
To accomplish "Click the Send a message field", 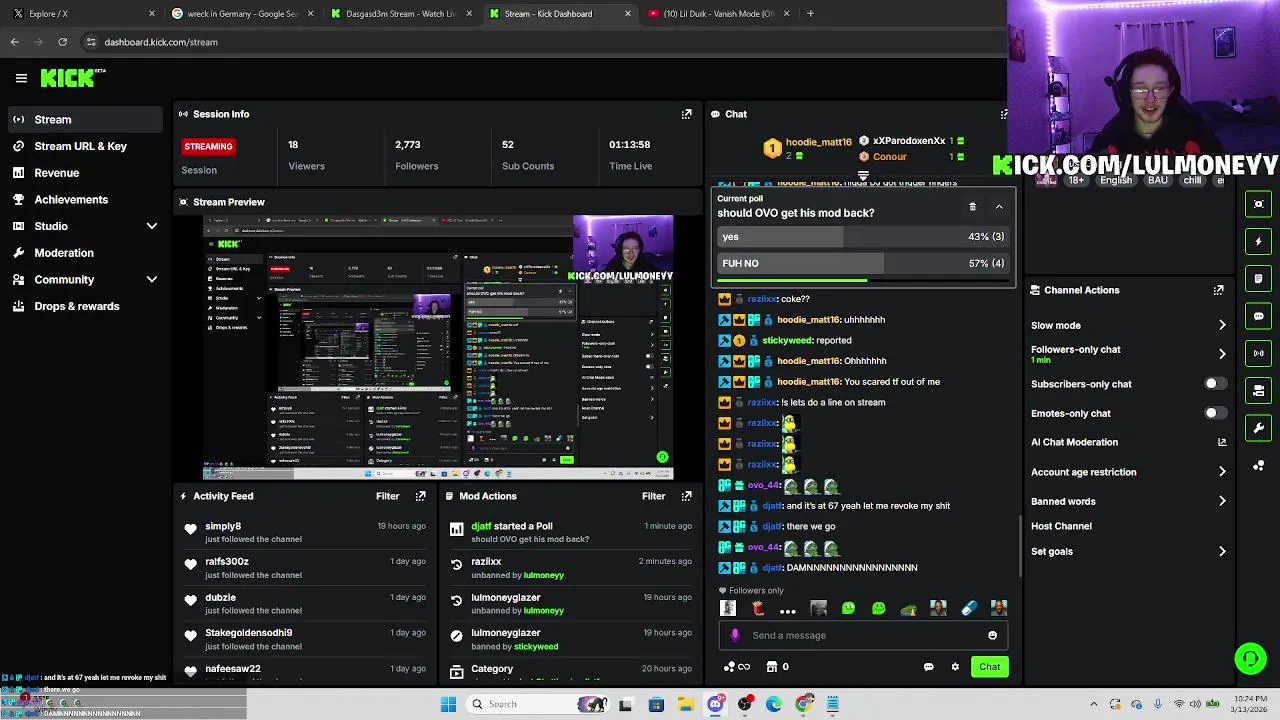I will (863, 635).
